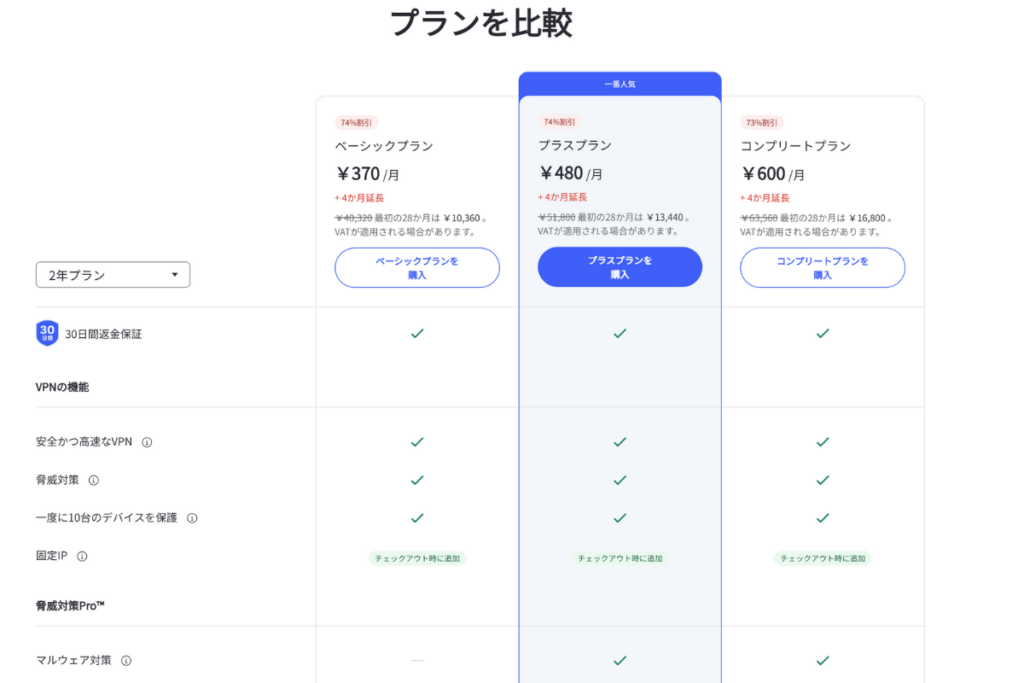Click info icon next to 固定IP

click(x=82, y=556)
